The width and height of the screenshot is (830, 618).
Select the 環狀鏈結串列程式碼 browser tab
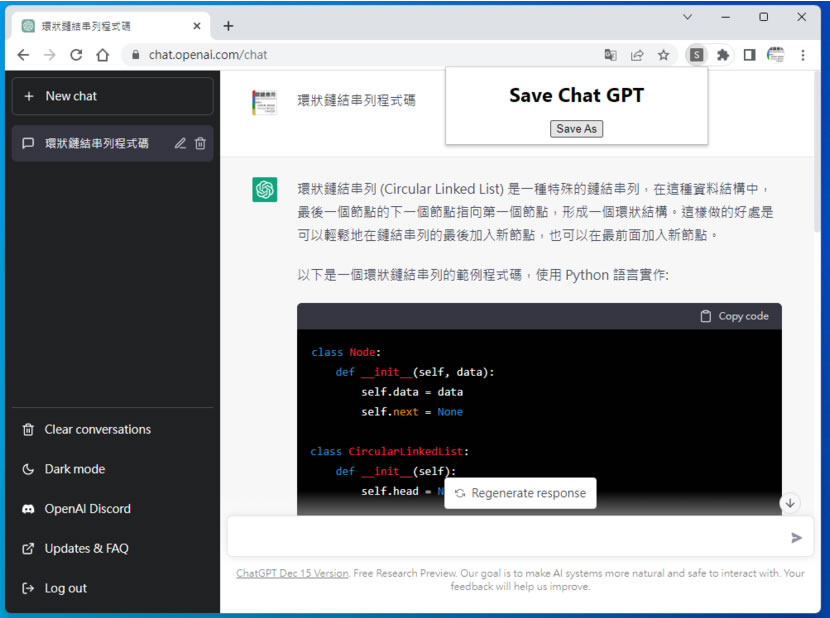[x=109, y=26]
